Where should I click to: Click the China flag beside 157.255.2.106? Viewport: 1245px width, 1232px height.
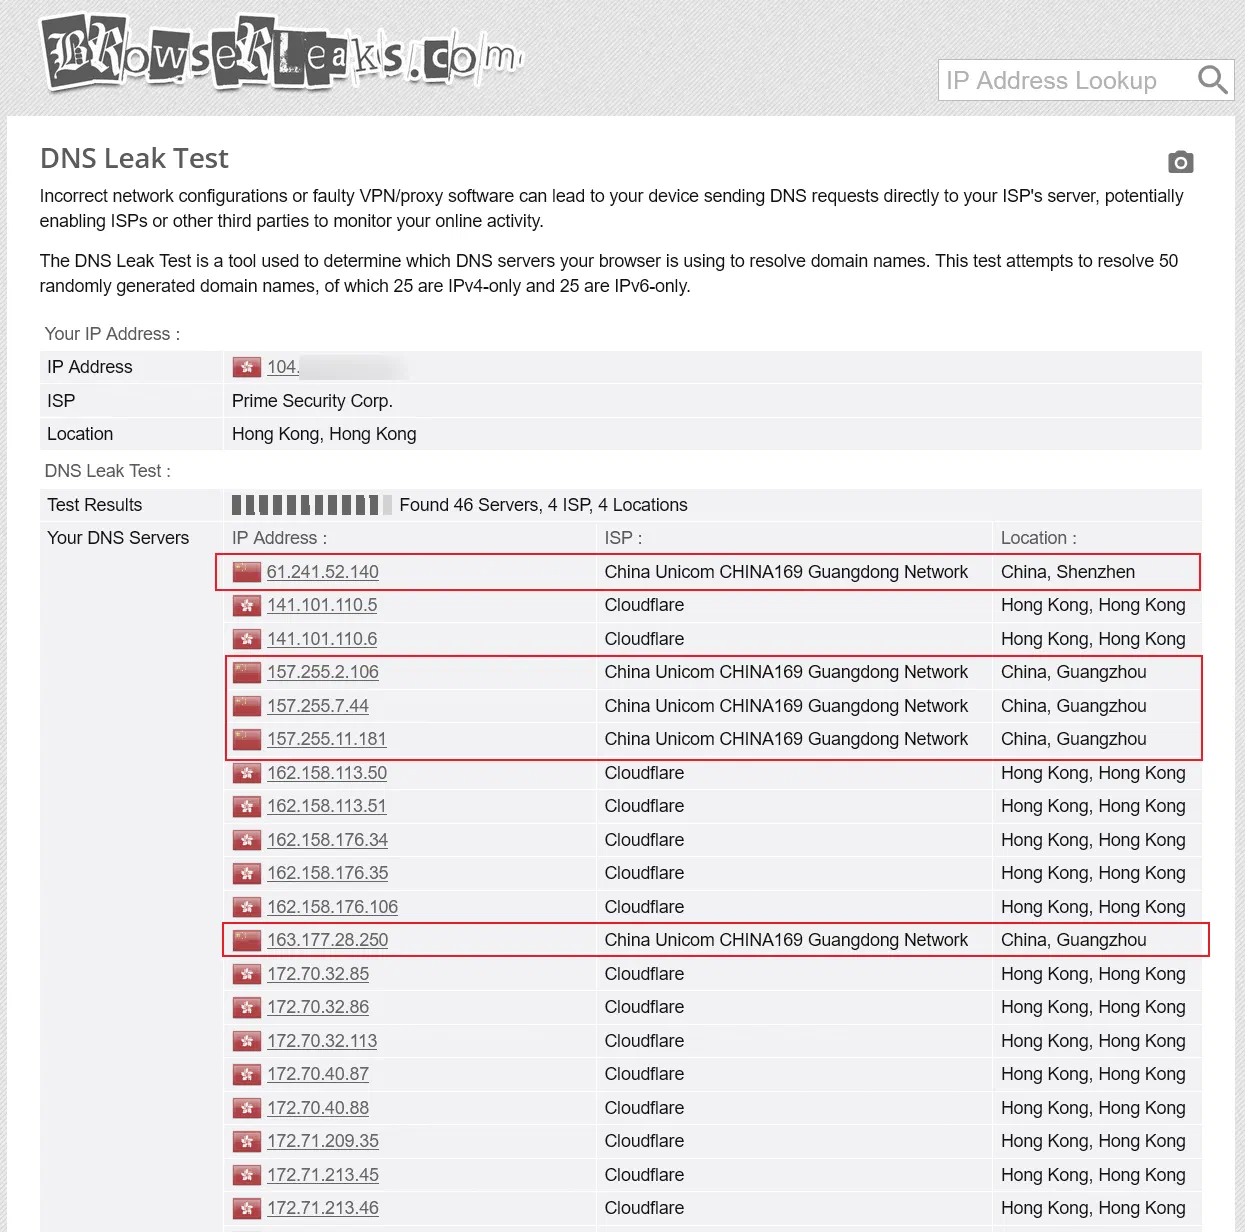click(x=246, y=672)
